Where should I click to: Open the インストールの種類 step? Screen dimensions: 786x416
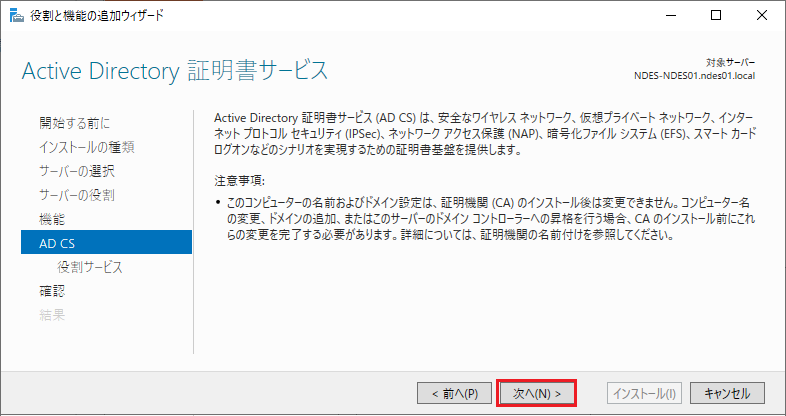87,147
